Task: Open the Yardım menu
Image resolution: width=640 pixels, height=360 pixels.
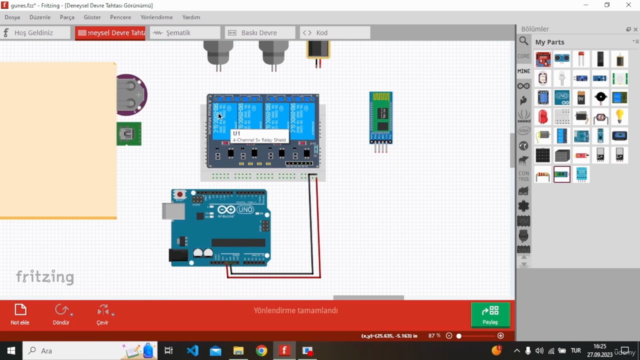Action: pyautogui.click(x=191, y=17)
